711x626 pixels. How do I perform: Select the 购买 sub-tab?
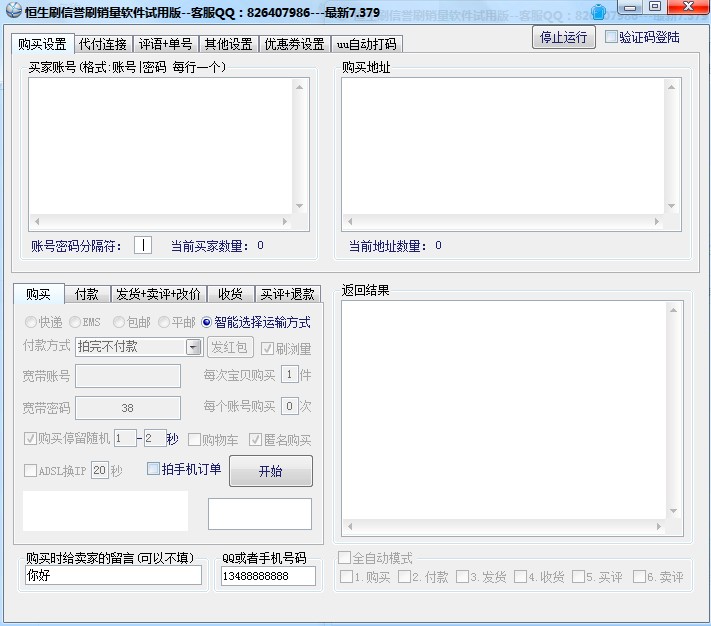38,294
